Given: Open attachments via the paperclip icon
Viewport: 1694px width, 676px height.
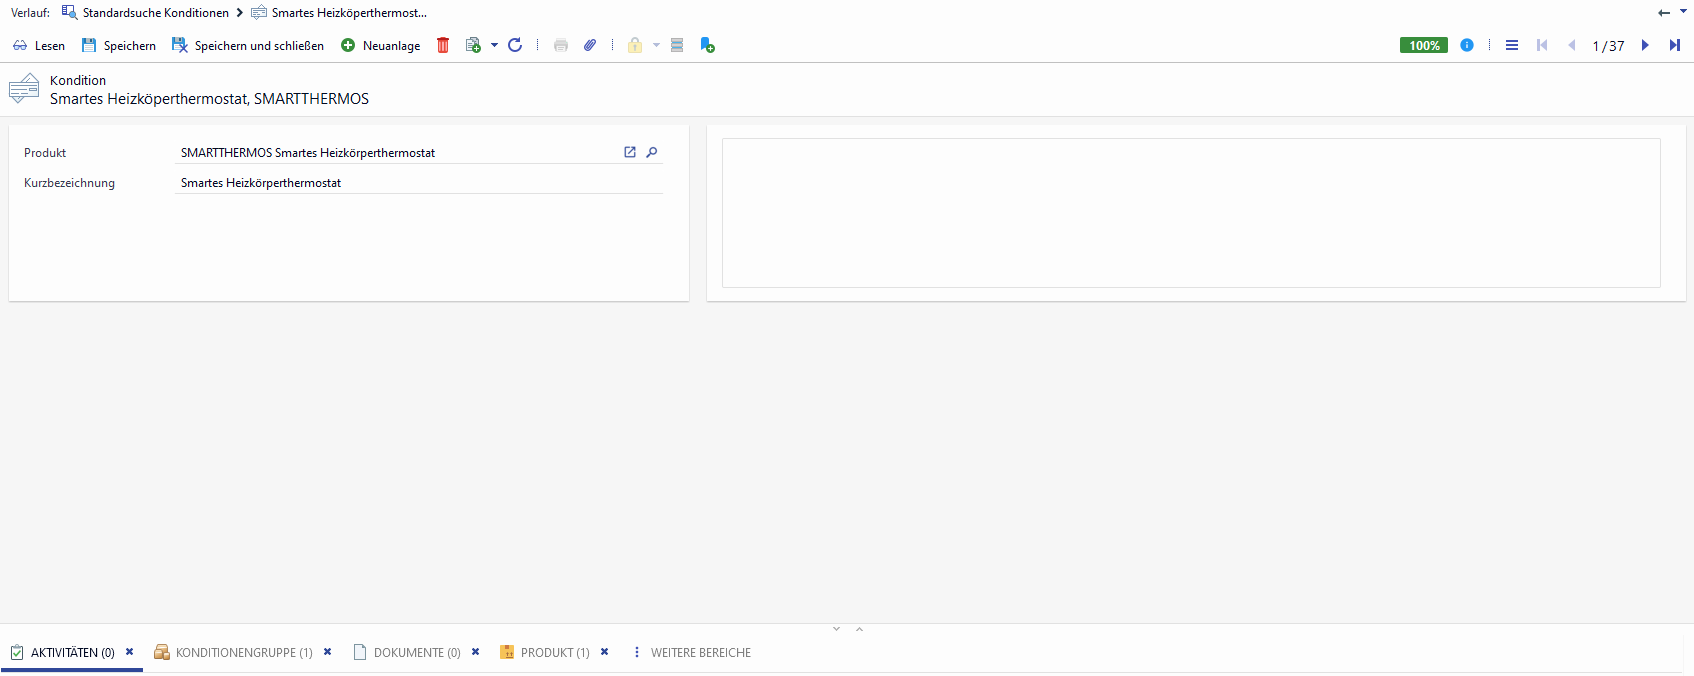Looking at the screenshot, I should (590, 45).
